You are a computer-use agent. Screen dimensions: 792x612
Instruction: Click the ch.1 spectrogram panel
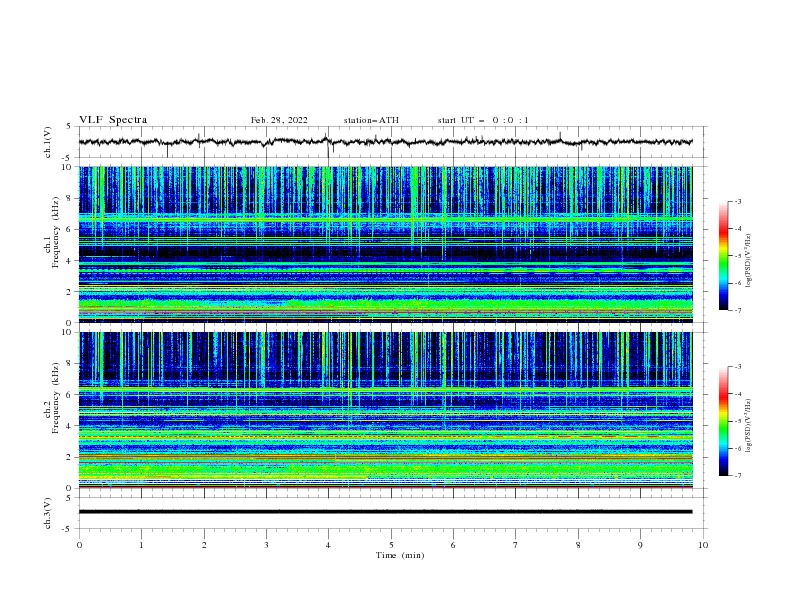coord(385,244)
